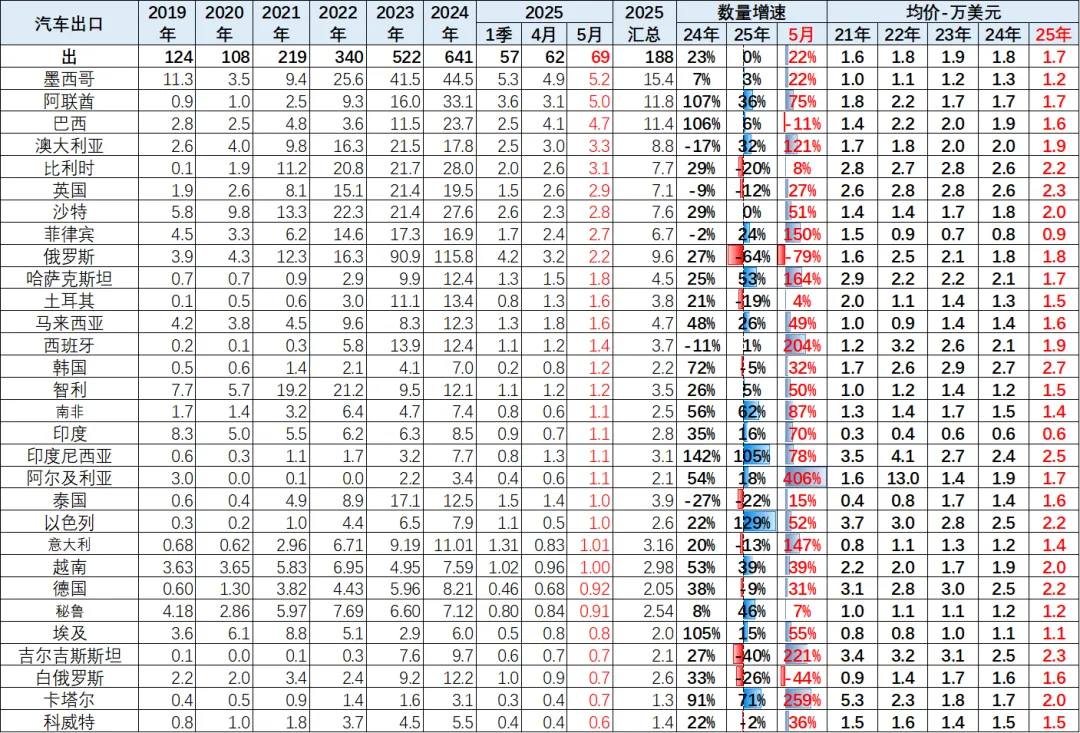Click the 西班牙 5月 growth cell 204%

tap(802, 344)
